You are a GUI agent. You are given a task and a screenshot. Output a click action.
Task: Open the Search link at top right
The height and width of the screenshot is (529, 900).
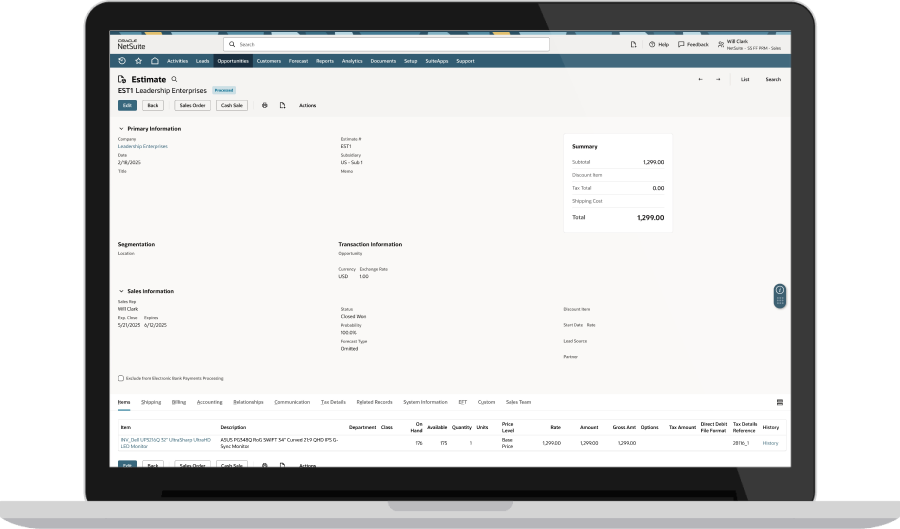click(x=773, y=79)
